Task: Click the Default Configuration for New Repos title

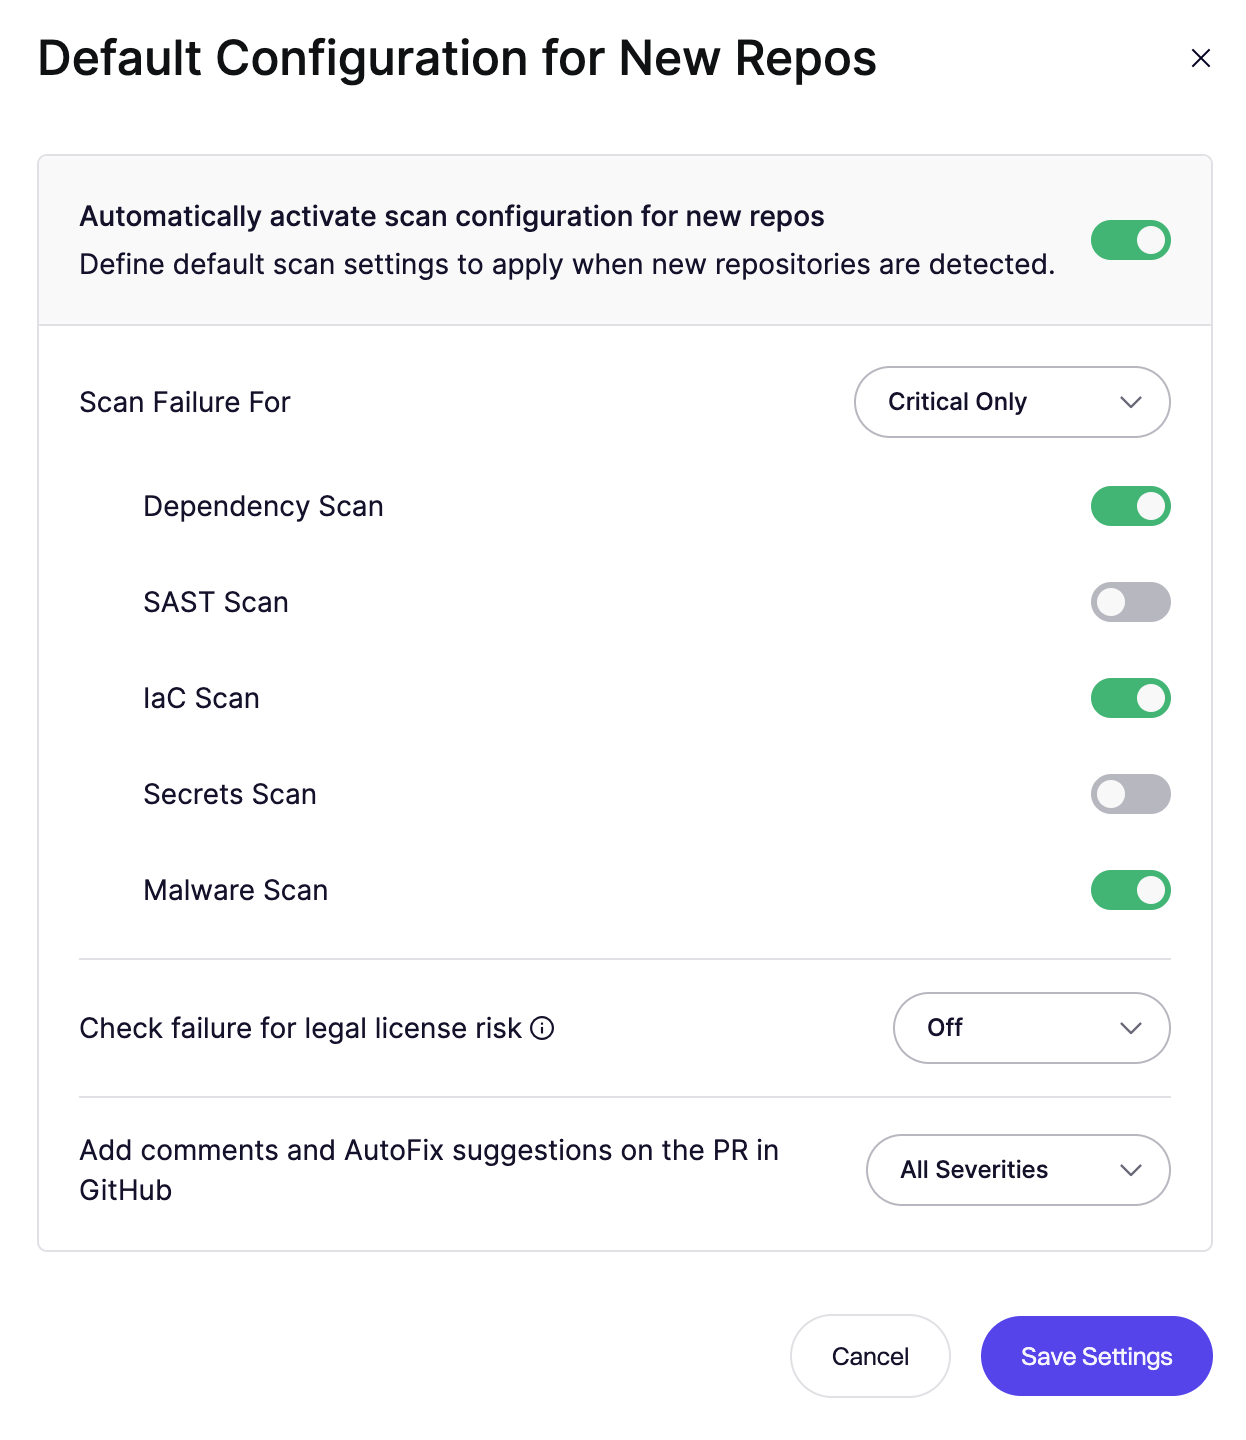Action: click(457, 58)
